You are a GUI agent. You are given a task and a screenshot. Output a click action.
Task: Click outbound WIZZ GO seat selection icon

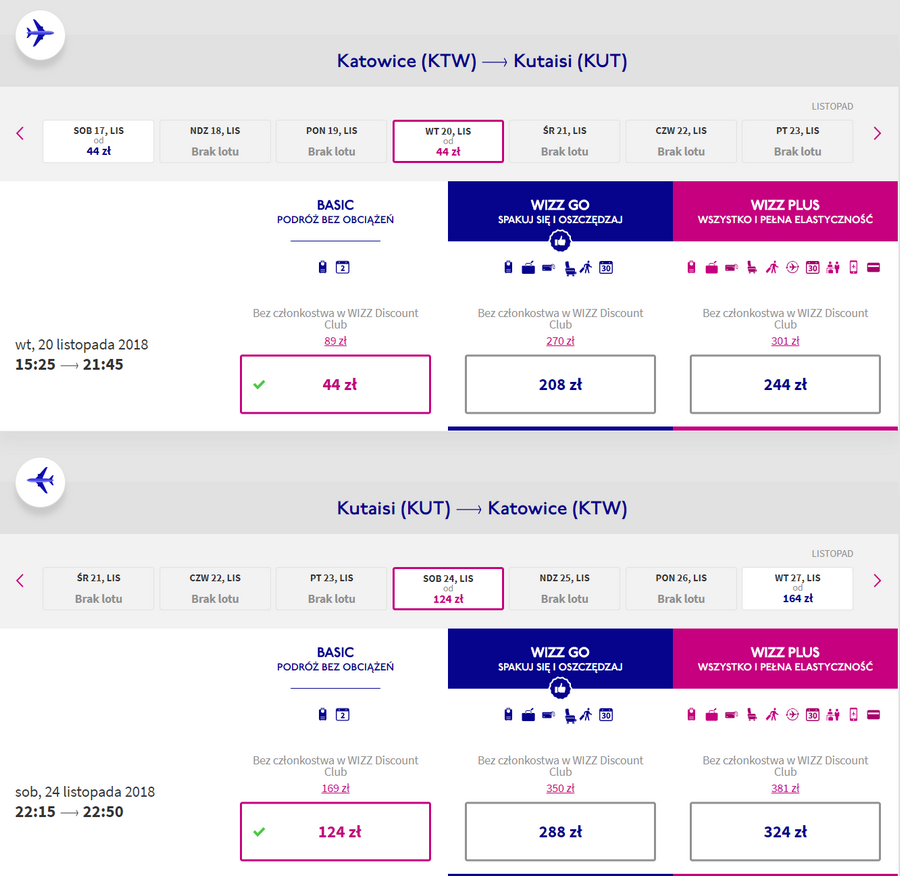tap(569, 268)
